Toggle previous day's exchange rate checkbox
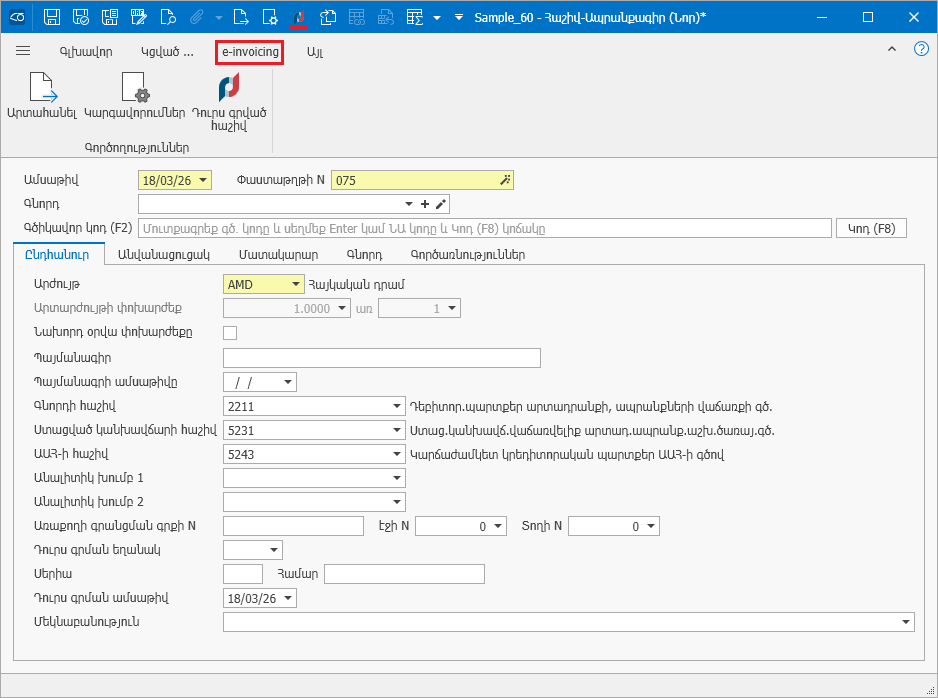This screenshot has width=938, height=698. (230, 333)
